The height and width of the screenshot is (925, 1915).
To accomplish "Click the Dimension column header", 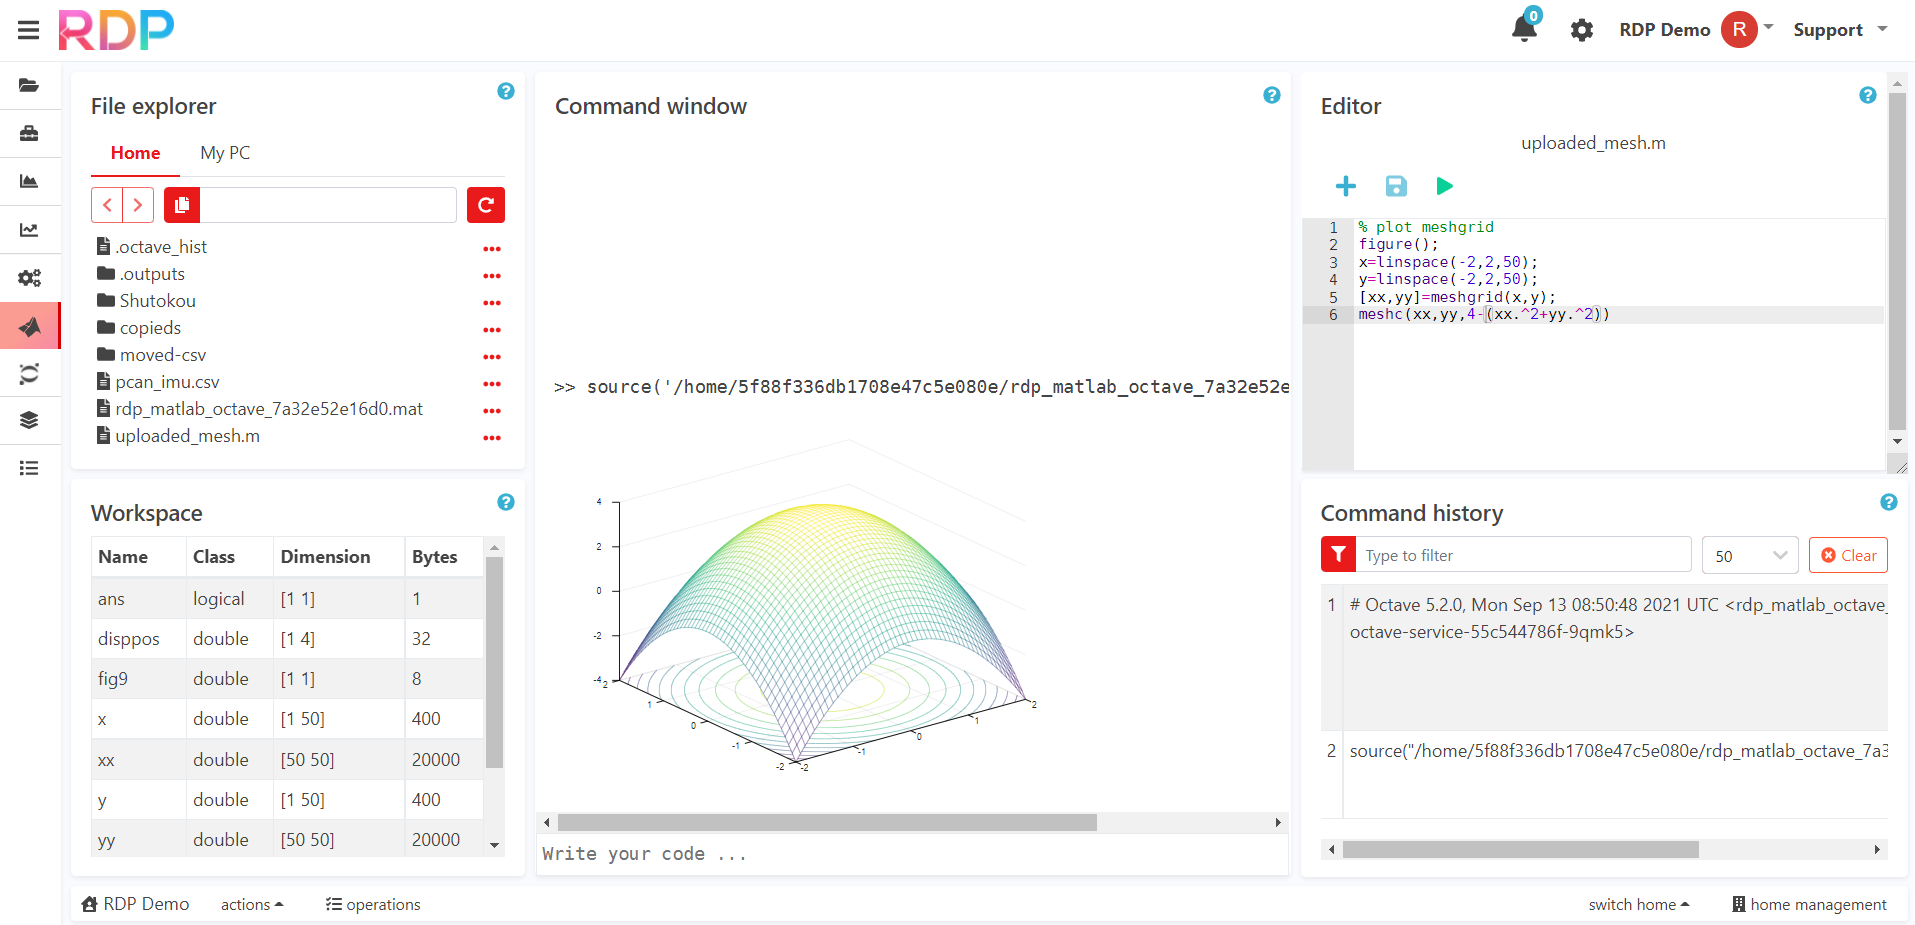I will 325,557.
